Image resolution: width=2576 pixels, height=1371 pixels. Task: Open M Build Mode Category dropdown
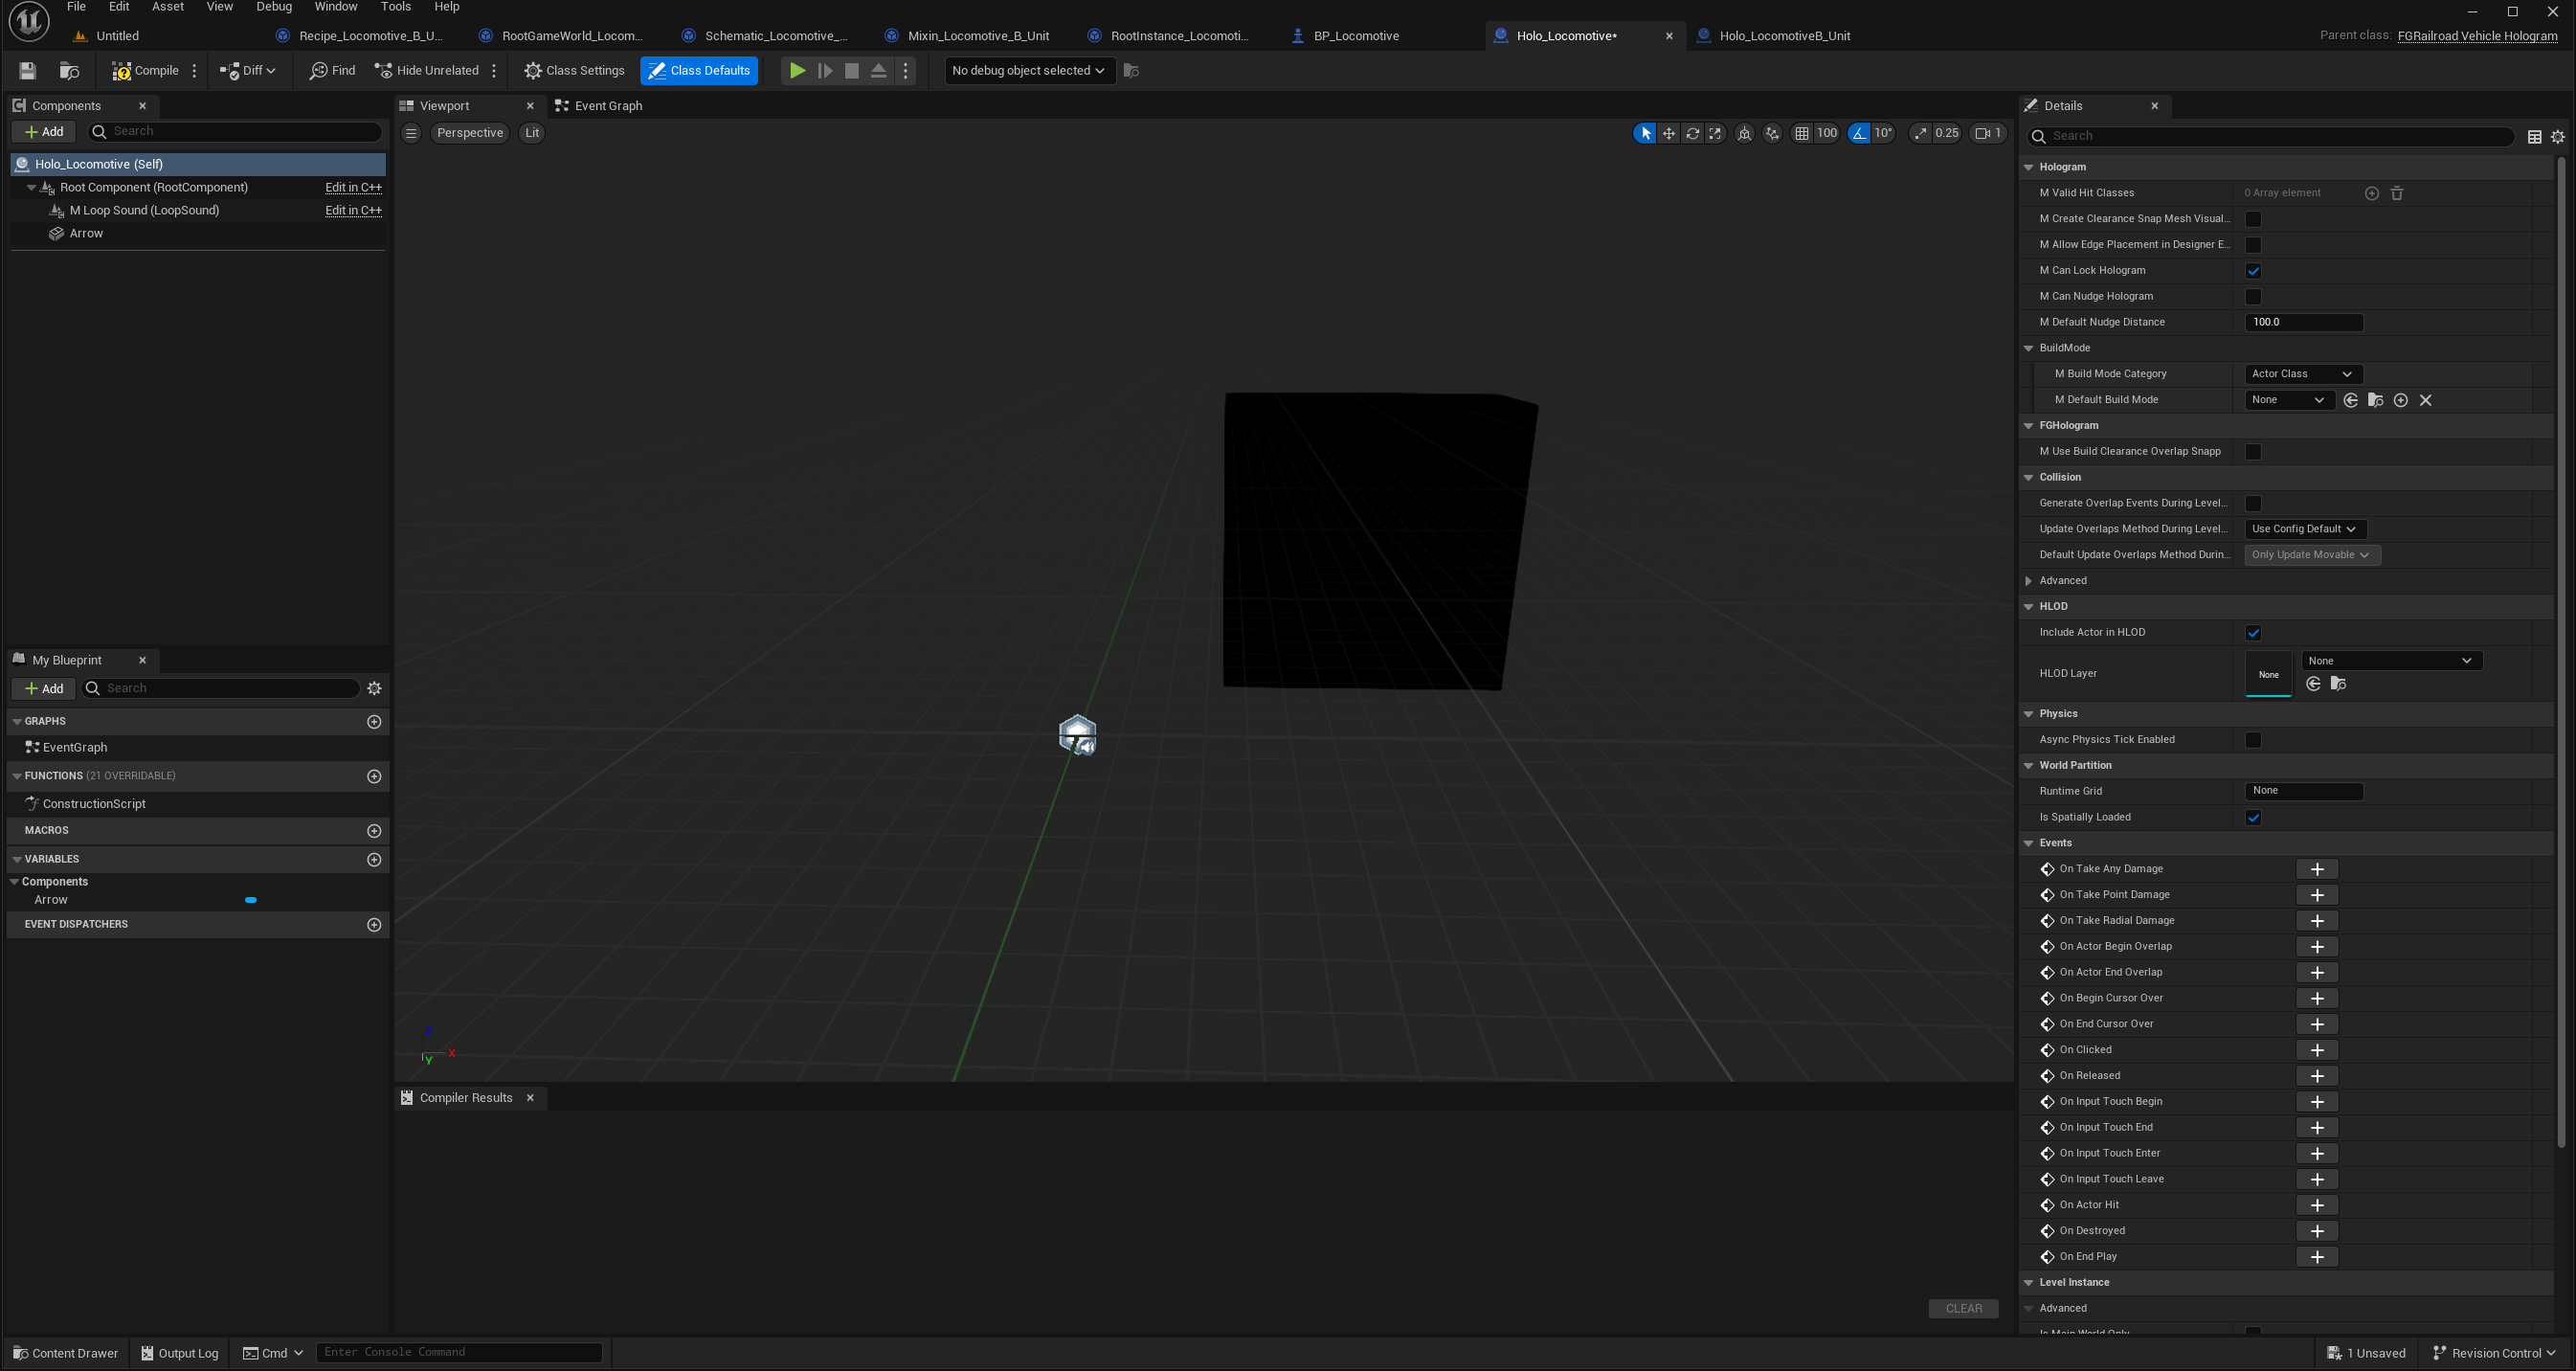(2302, 374)
